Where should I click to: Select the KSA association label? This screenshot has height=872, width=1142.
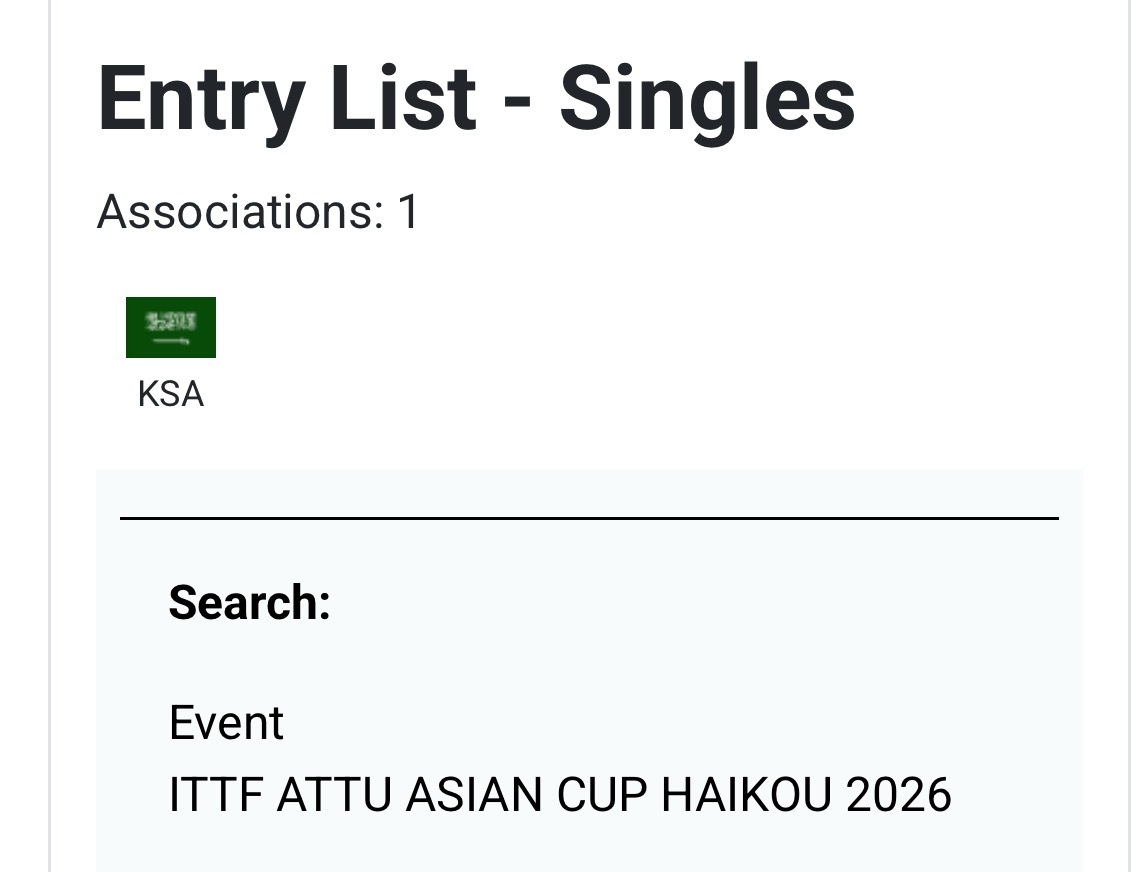click(x=171, y=395)
